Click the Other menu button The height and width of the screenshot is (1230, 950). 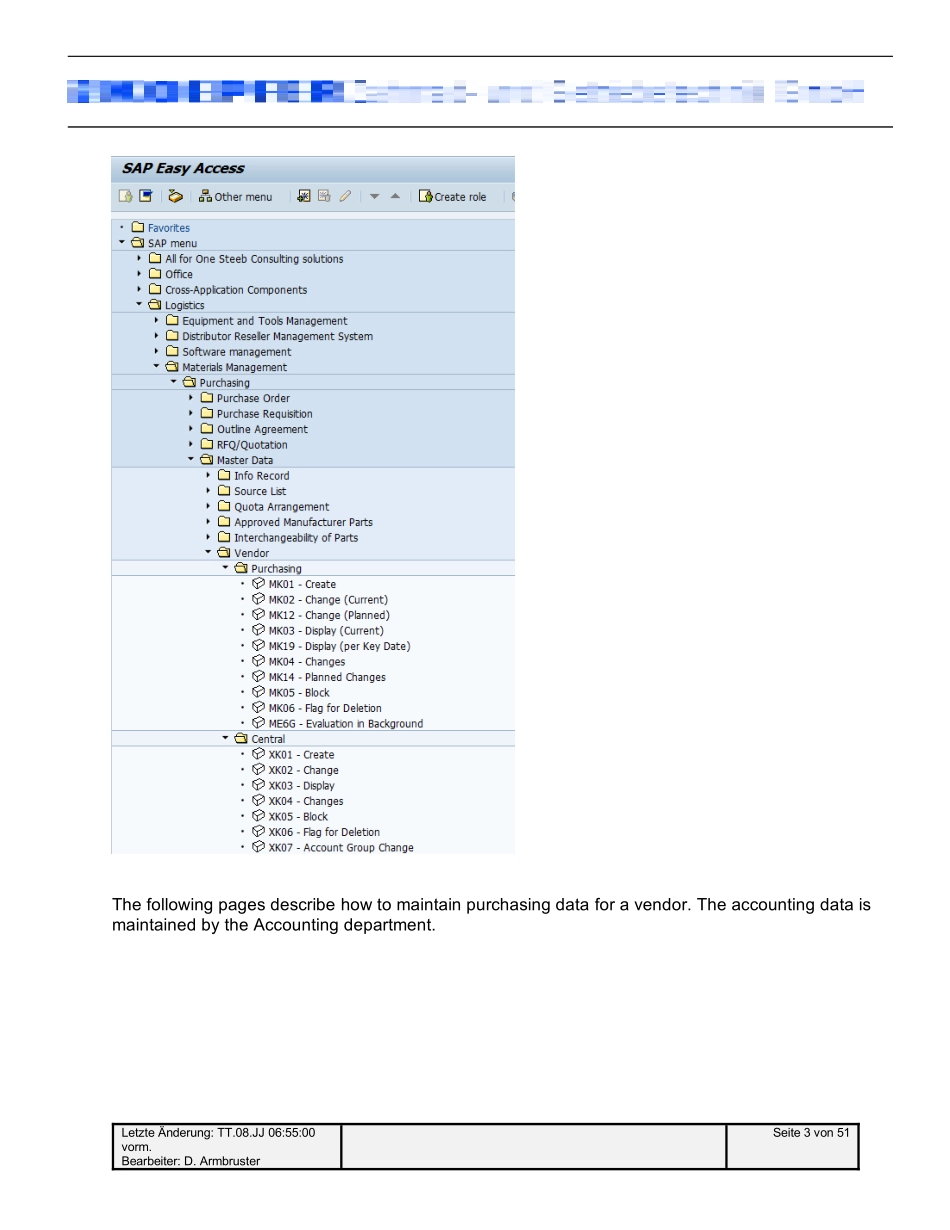236,197
